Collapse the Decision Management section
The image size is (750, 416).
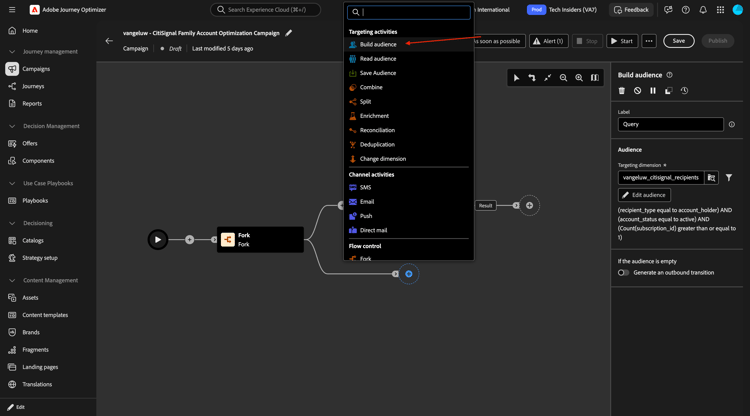click(12, 126)
